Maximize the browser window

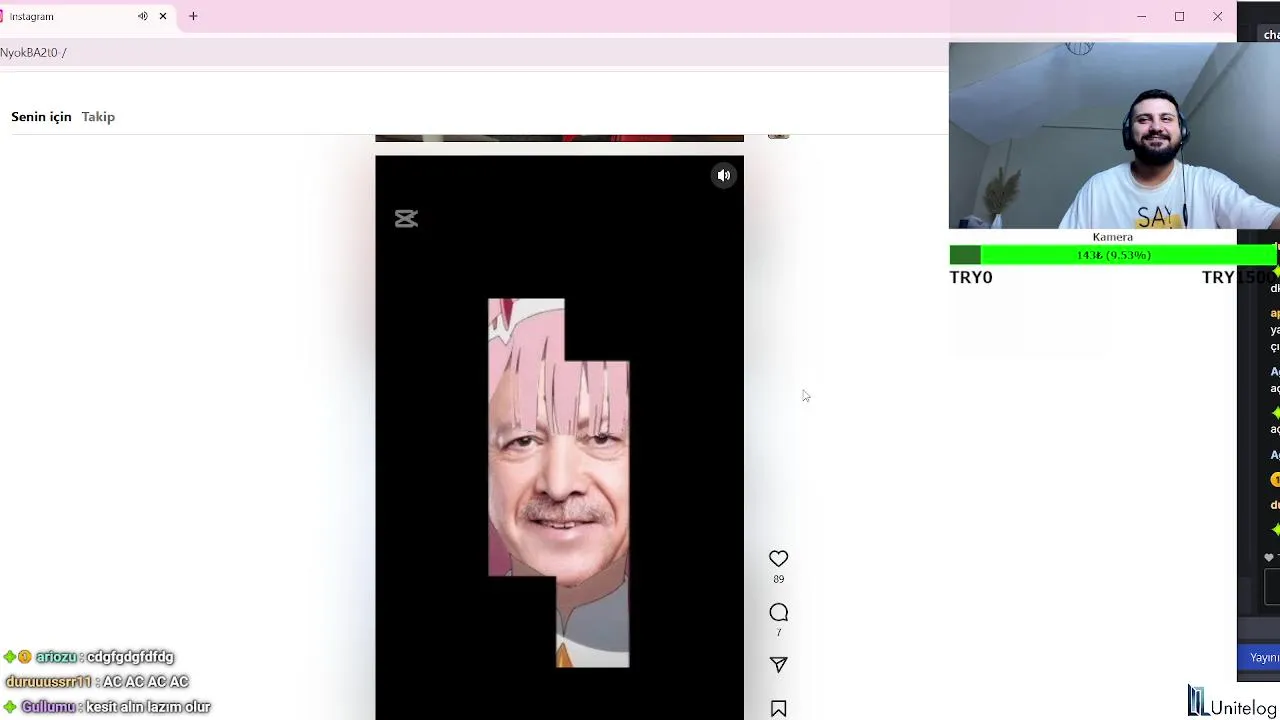1179,16
